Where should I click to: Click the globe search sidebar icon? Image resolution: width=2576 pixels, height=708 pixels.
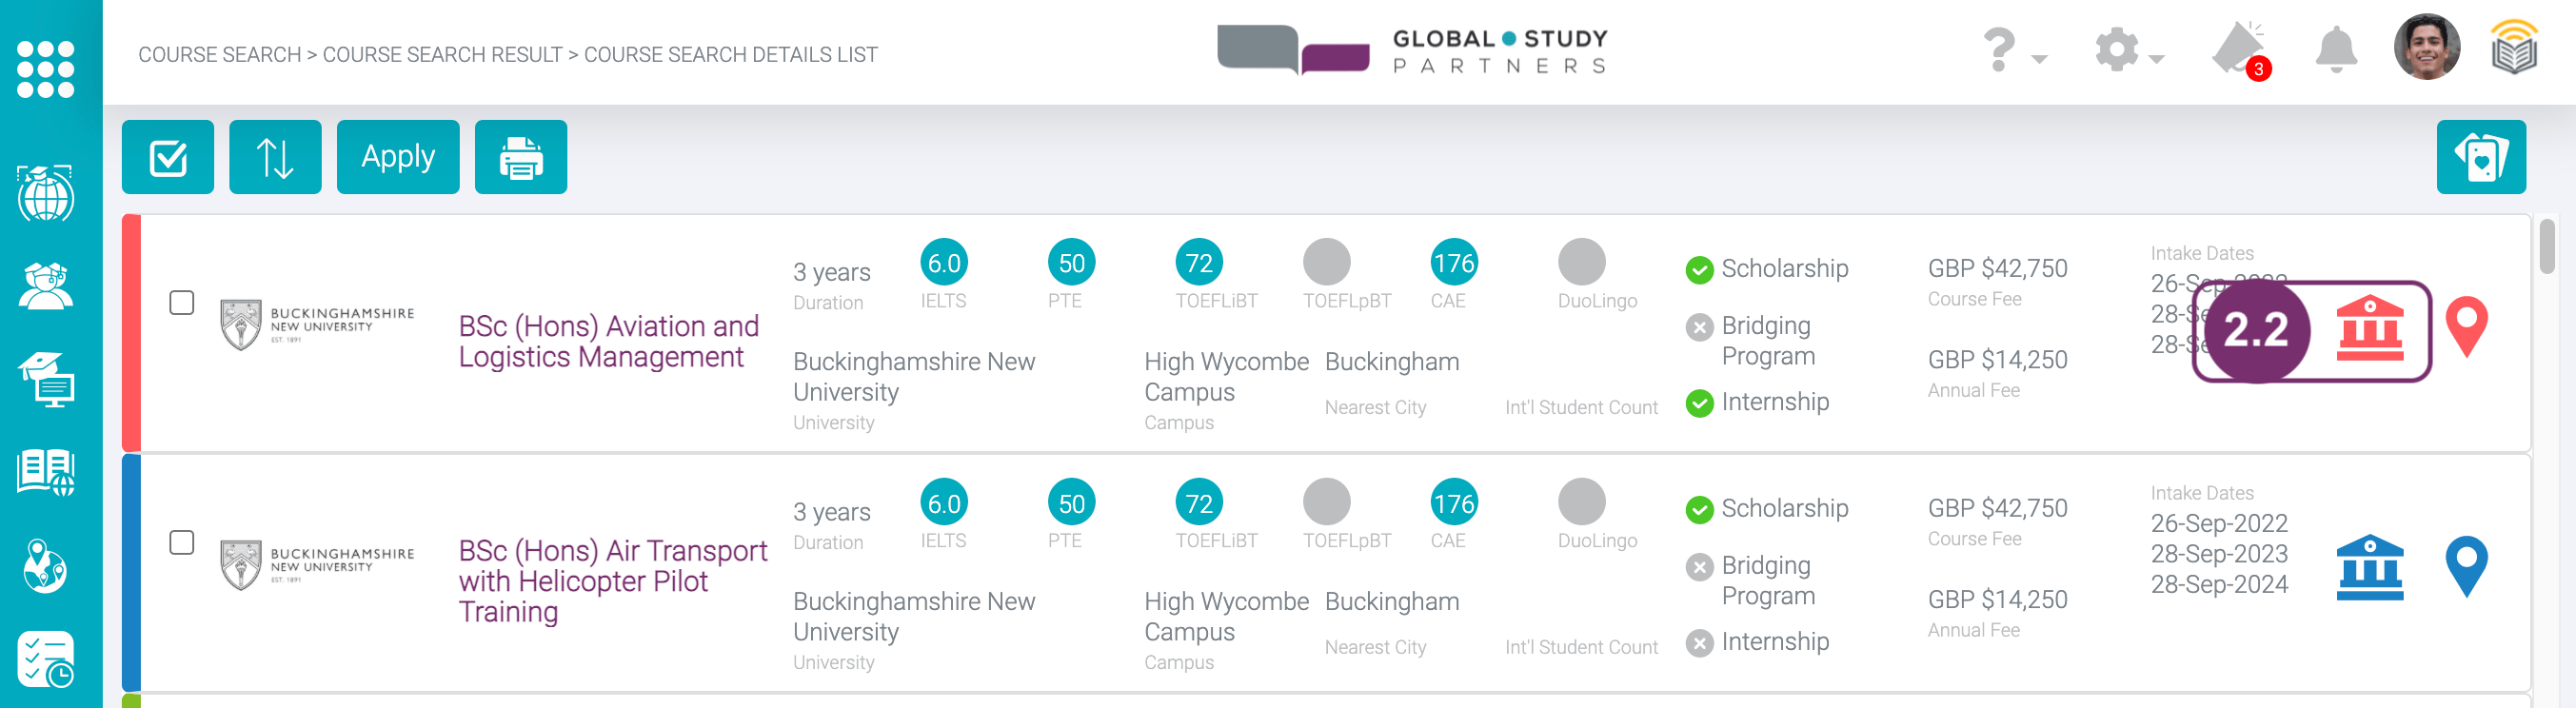pyautogui.click(x=46, y=193)
